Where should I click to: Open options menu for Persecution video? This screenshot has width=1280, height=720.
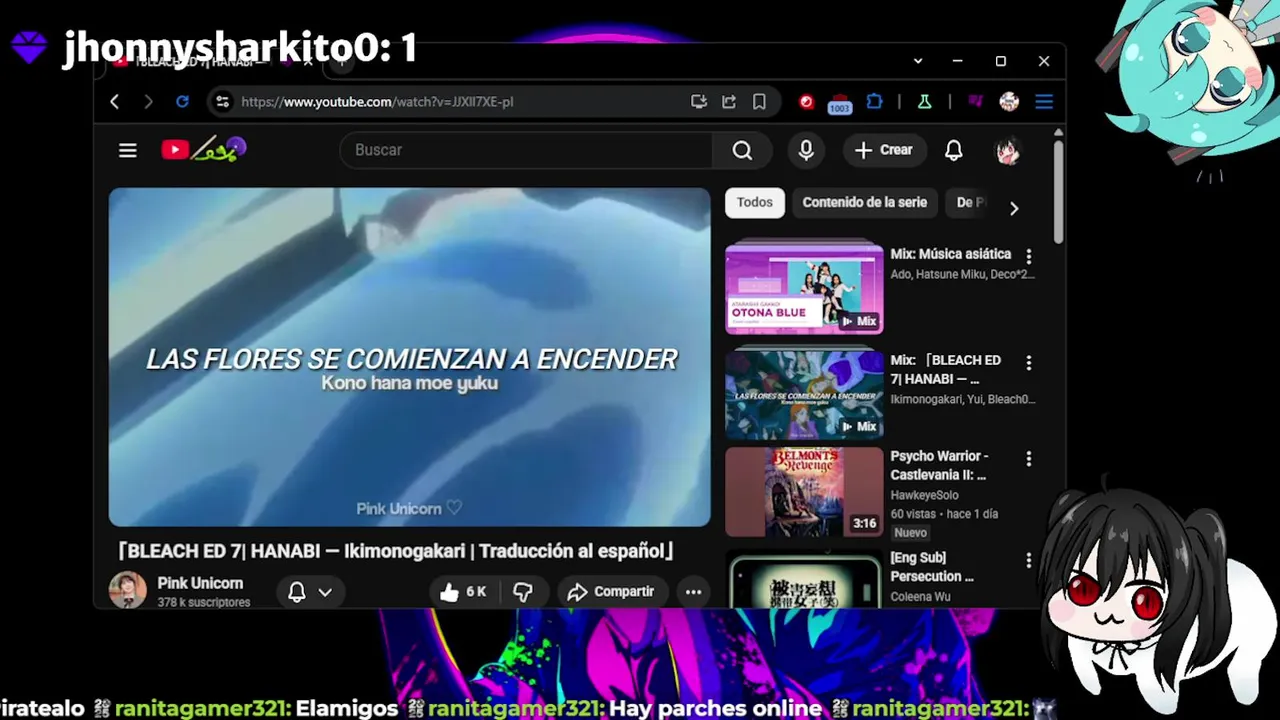pos(1029,561)
